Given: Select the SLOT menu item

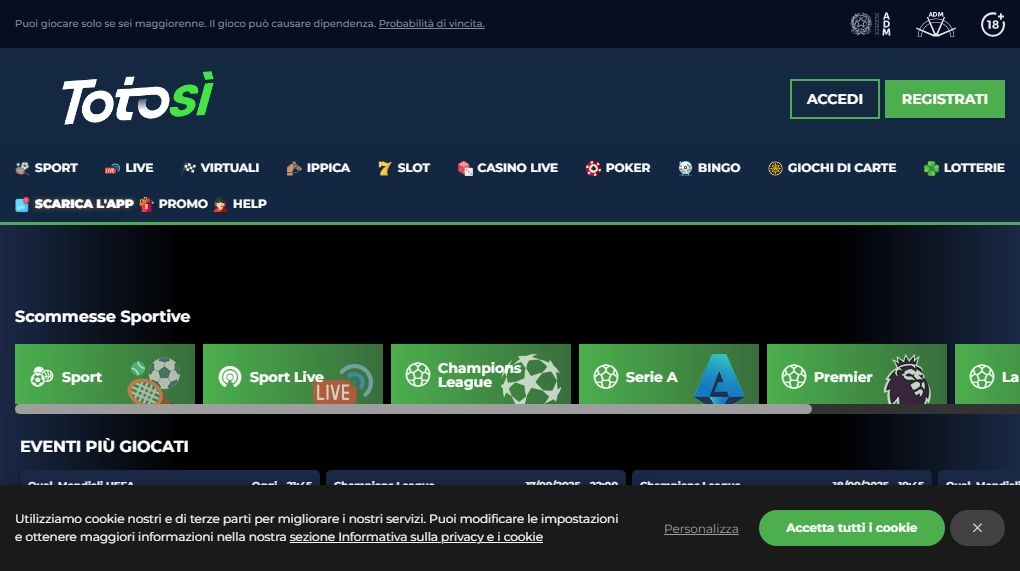Looking at the screenshot, I should click(x=404, y=168).
